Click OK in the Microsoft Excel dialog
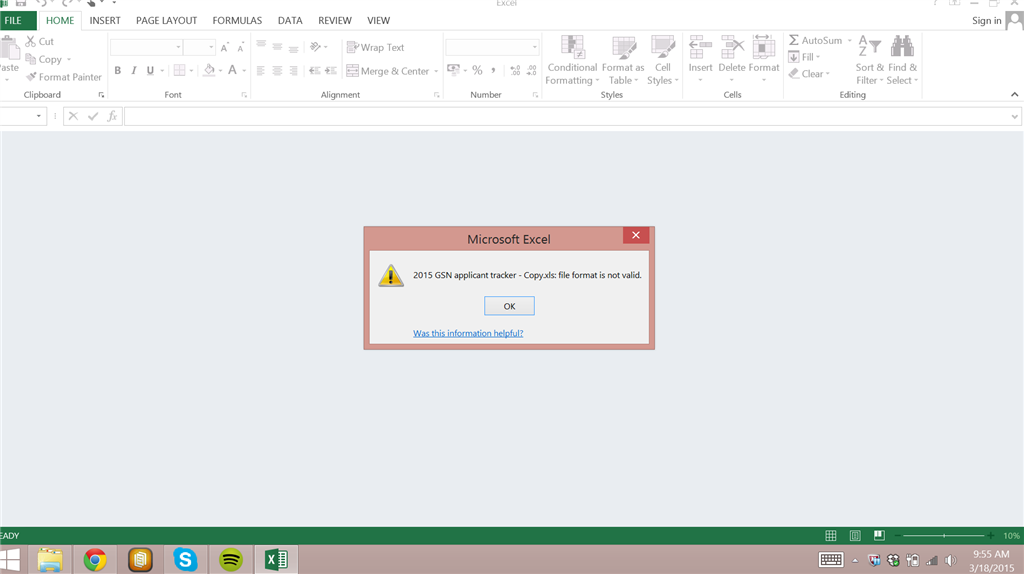The height and width of the screenshot is (574, 1024). point(509,306)
